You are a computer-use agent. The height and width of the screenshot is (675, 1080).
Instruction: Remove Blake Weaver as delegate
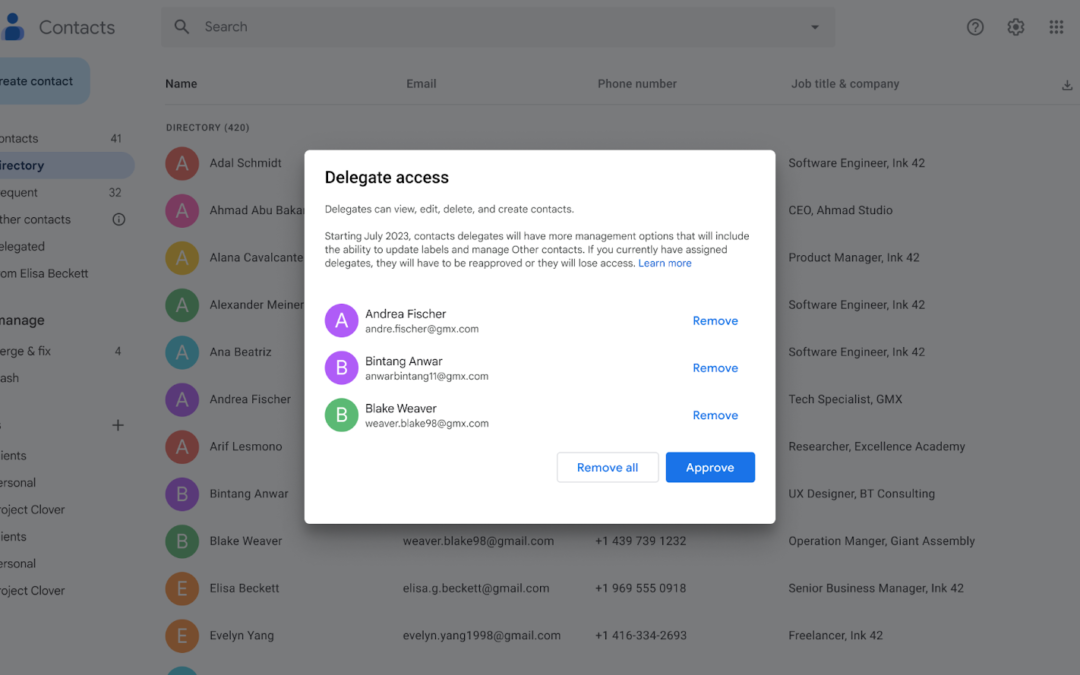[715, 415]
